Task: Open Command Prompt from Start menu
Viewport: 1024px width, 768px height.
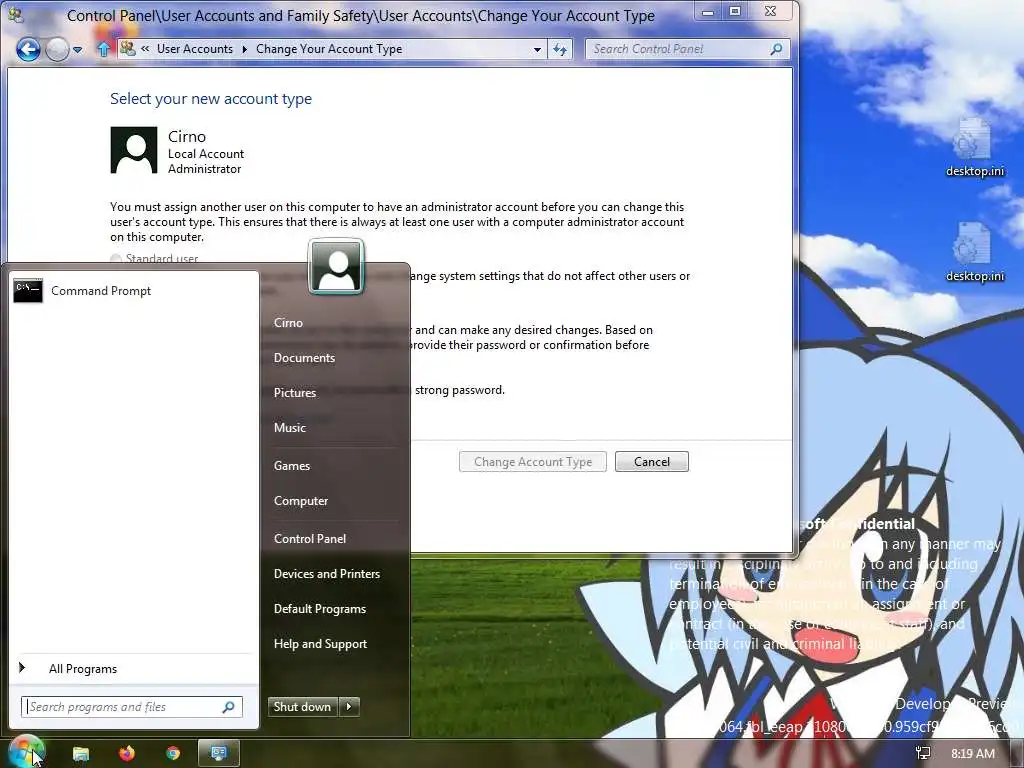Action: pyautogui.click(x=134, y=291)
